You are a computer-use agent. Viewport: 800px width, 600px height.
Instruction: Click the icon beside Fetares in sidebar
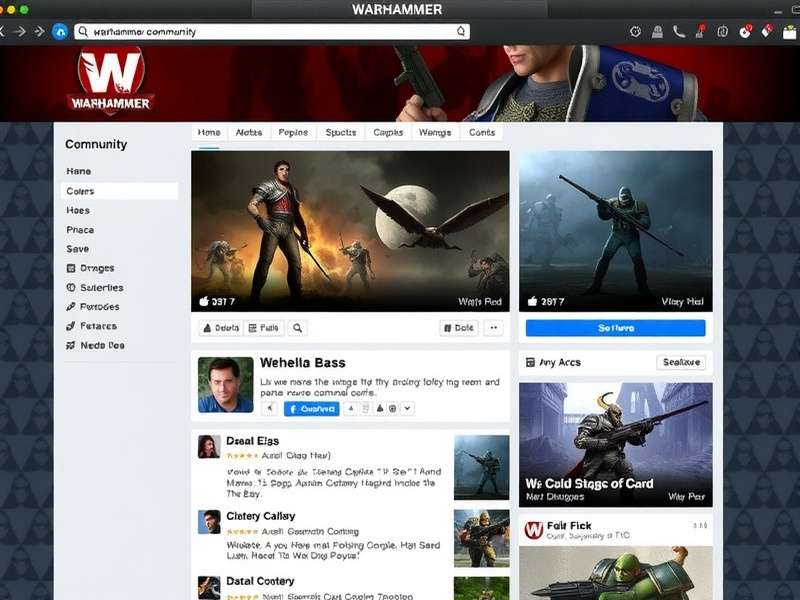point(71,326)
